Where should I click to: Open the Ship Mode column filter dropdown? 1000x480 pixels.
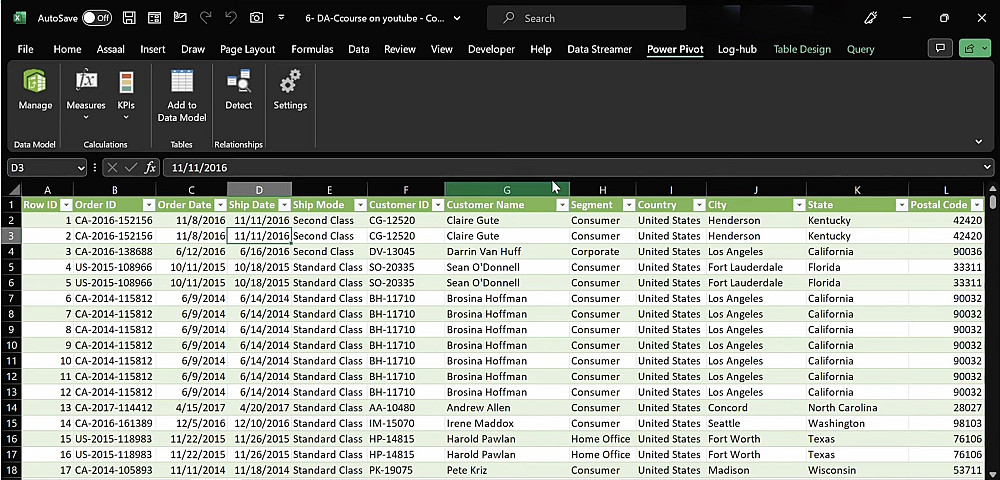pyautogui.click(x=358, y=205)
